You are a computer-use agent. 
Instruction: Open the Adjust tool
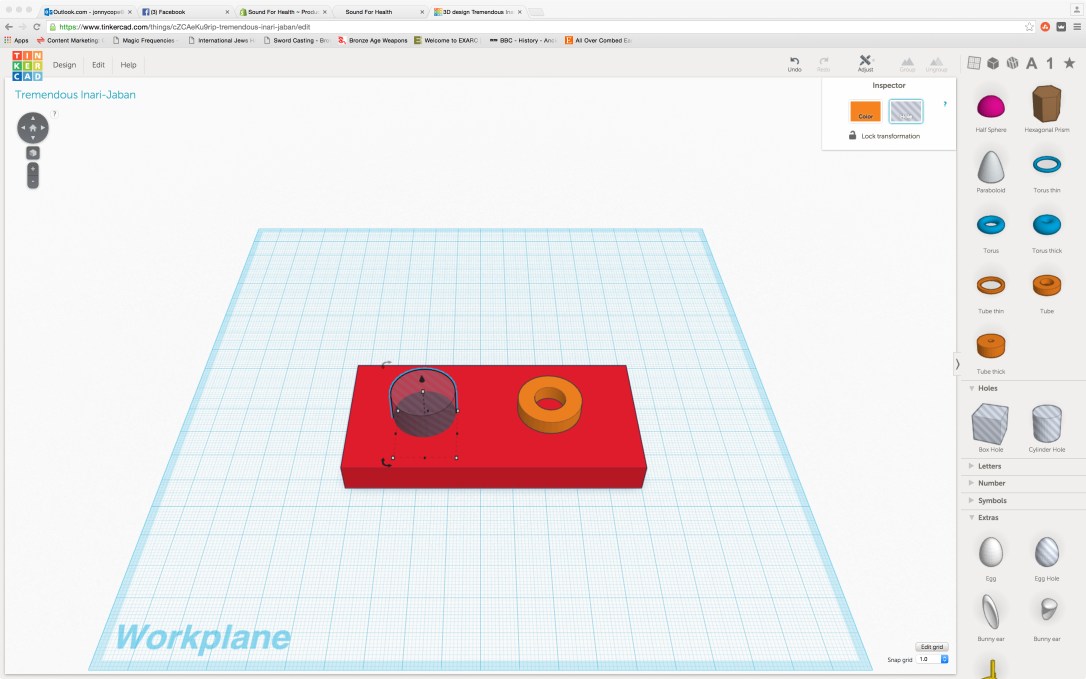pyautogui.click(x=865, y=62)
